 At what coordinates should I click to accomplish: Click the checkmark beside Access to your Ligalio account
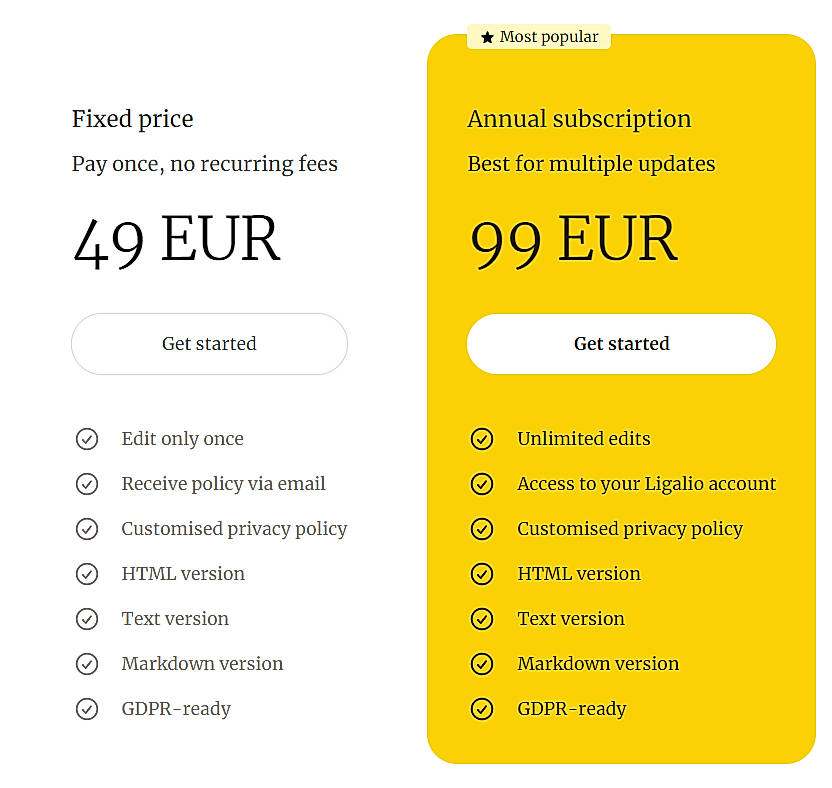(482, 483)
